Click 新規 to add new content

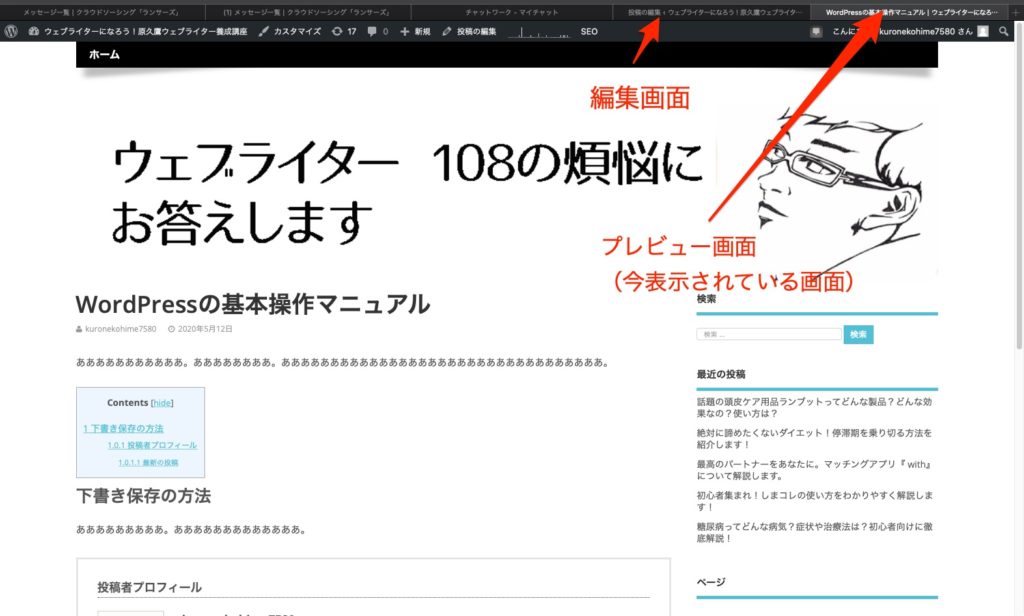(415, 31)
